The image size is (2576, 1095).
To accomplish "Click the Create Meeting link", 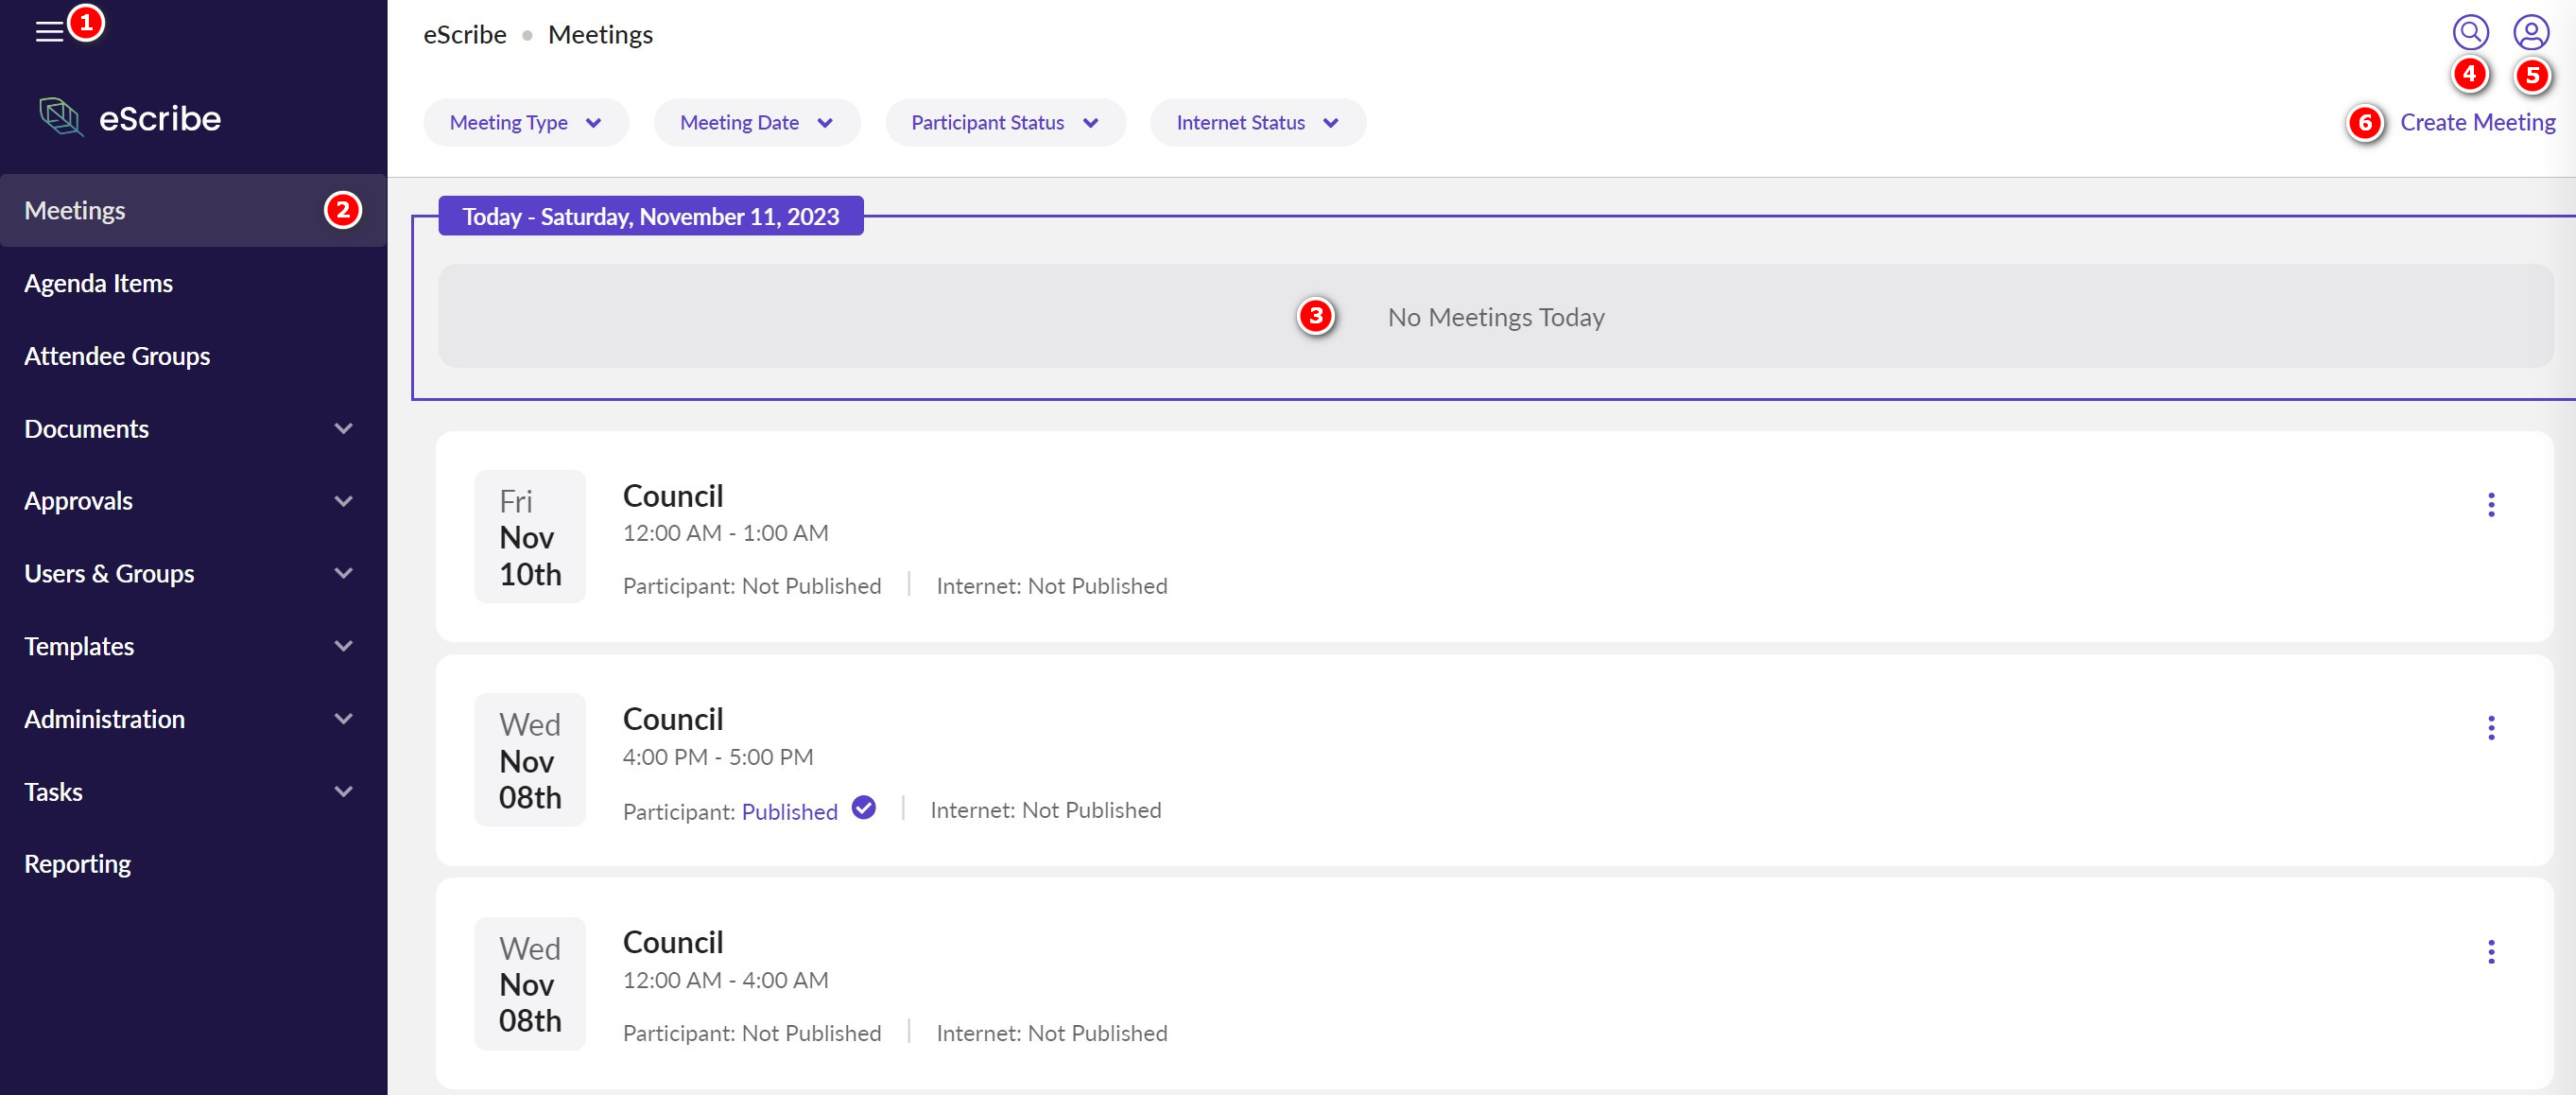I will 2477,122.
